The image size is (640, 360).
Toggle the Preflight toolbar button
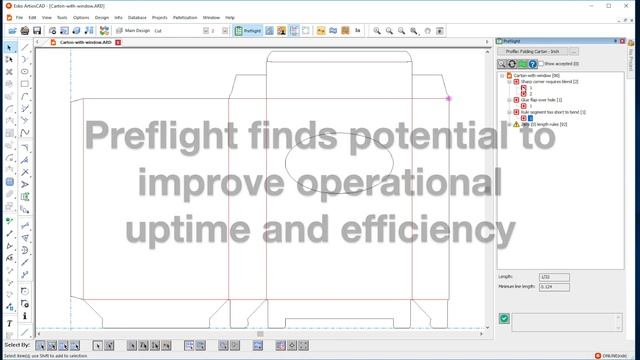point(248,31)
